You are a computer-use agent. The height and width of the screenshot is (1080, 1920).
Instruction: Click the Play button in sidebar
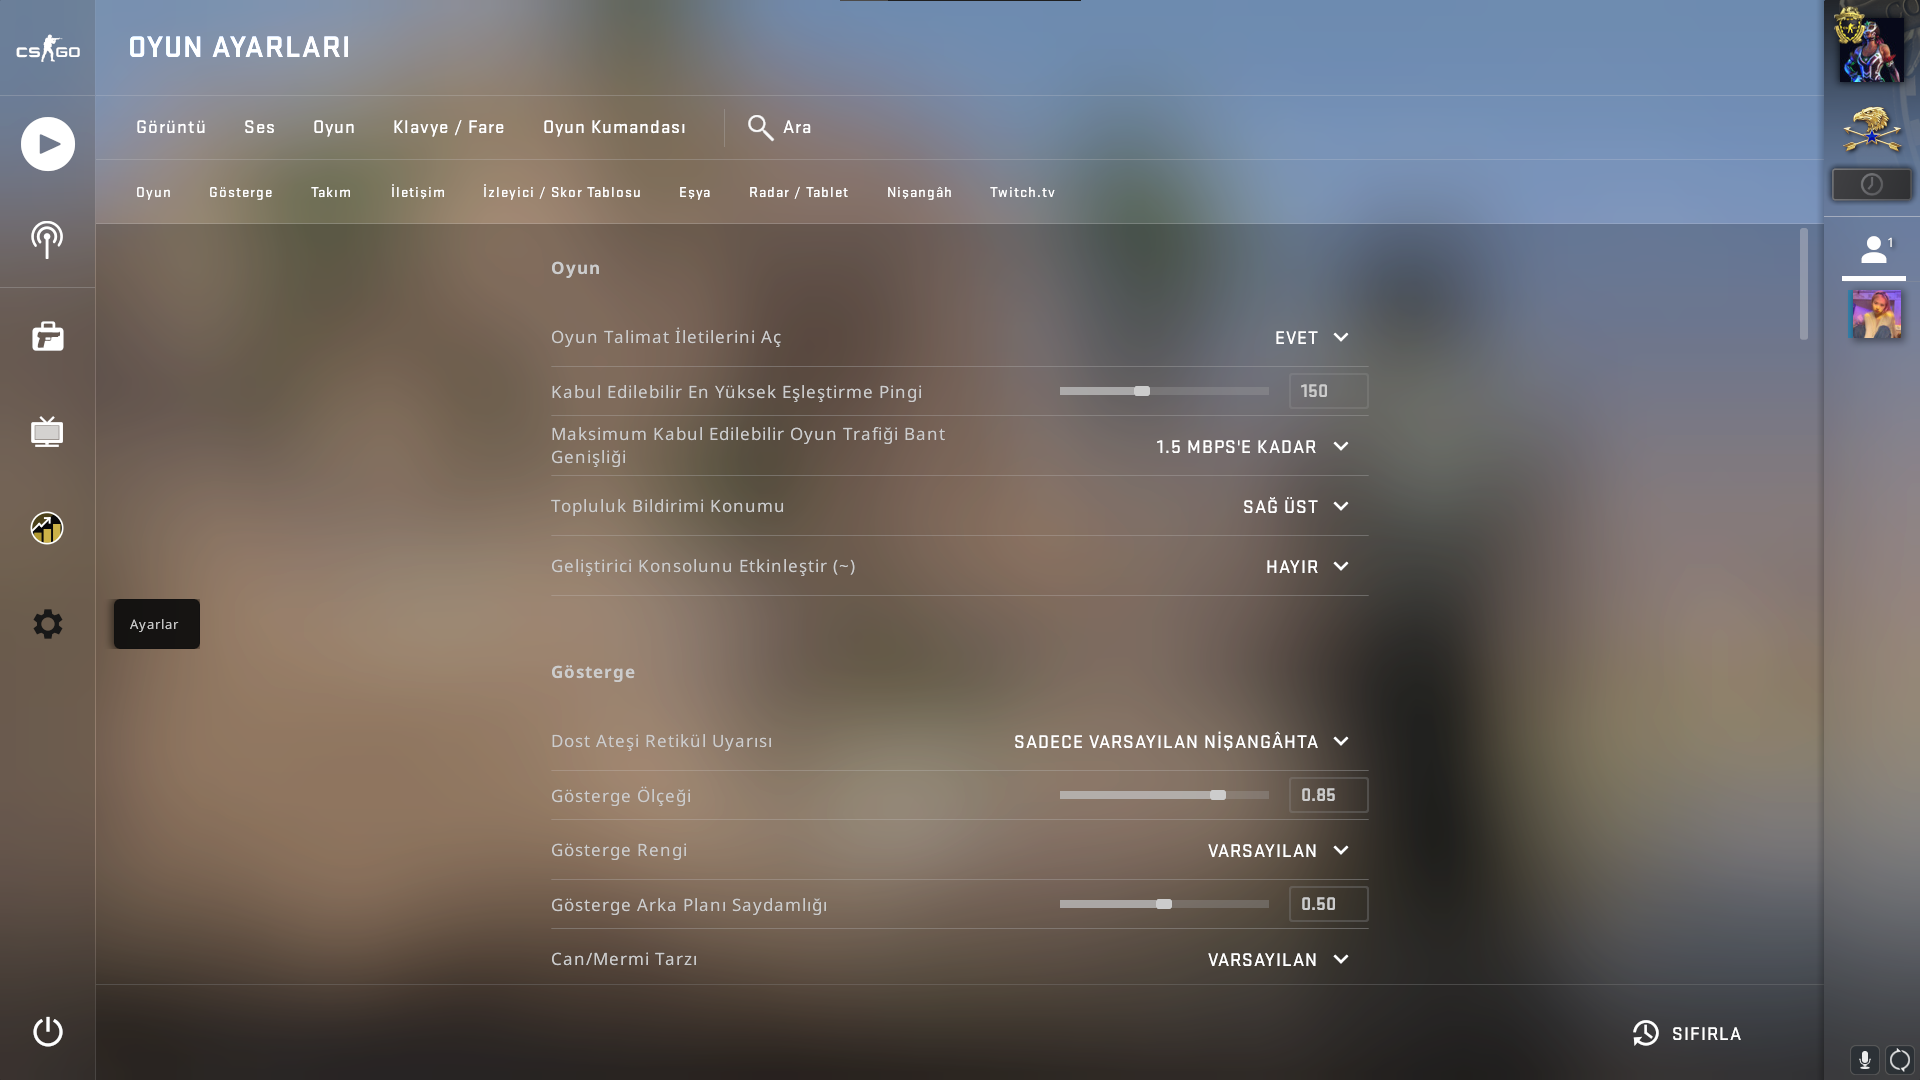click(x=47, y=144)
